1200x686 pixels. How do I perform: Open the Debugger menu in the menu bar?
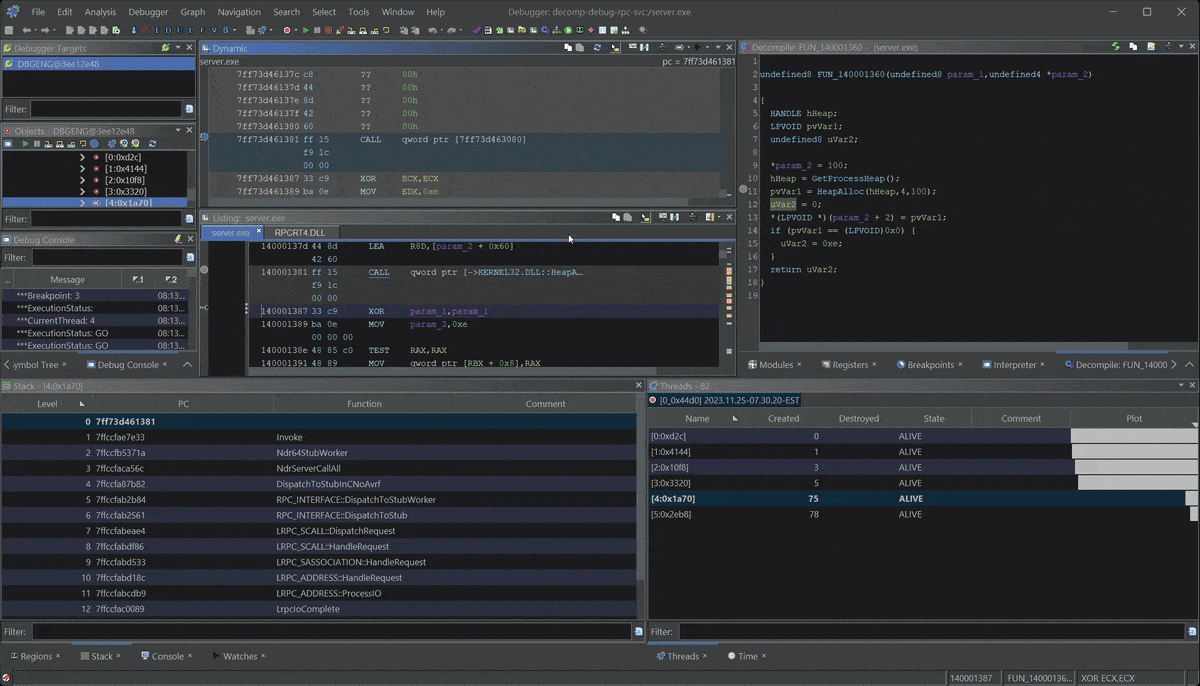148,12
